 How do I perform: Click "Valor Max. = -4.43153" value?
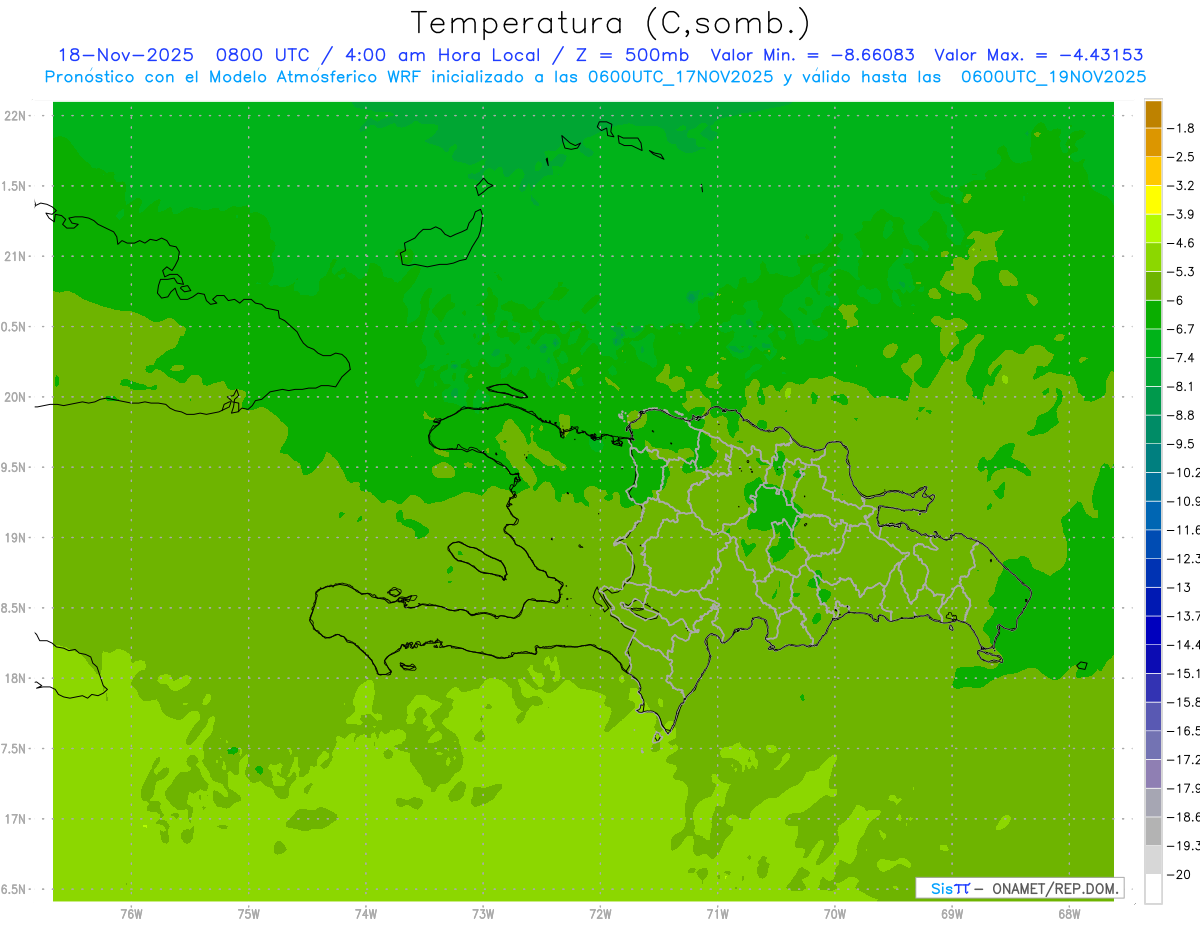point(1038,55)
